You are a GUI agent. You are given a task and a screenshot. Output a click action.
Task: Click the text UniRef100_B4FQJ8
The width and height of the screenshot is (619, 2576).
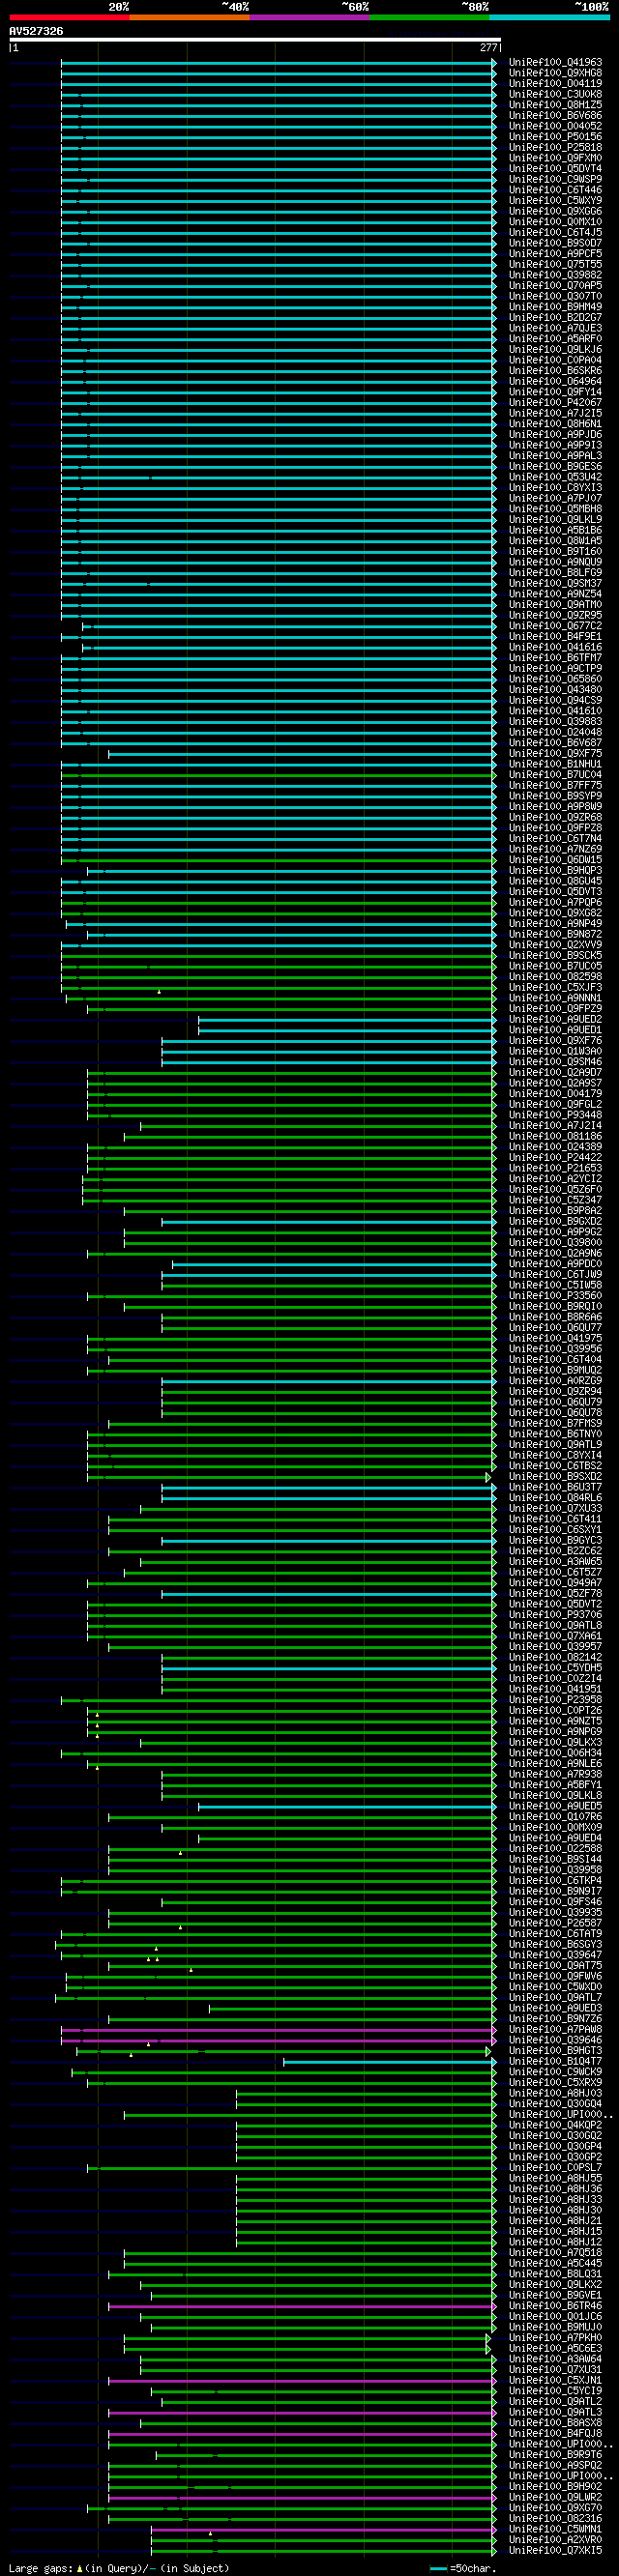[x=555, y=2433]
